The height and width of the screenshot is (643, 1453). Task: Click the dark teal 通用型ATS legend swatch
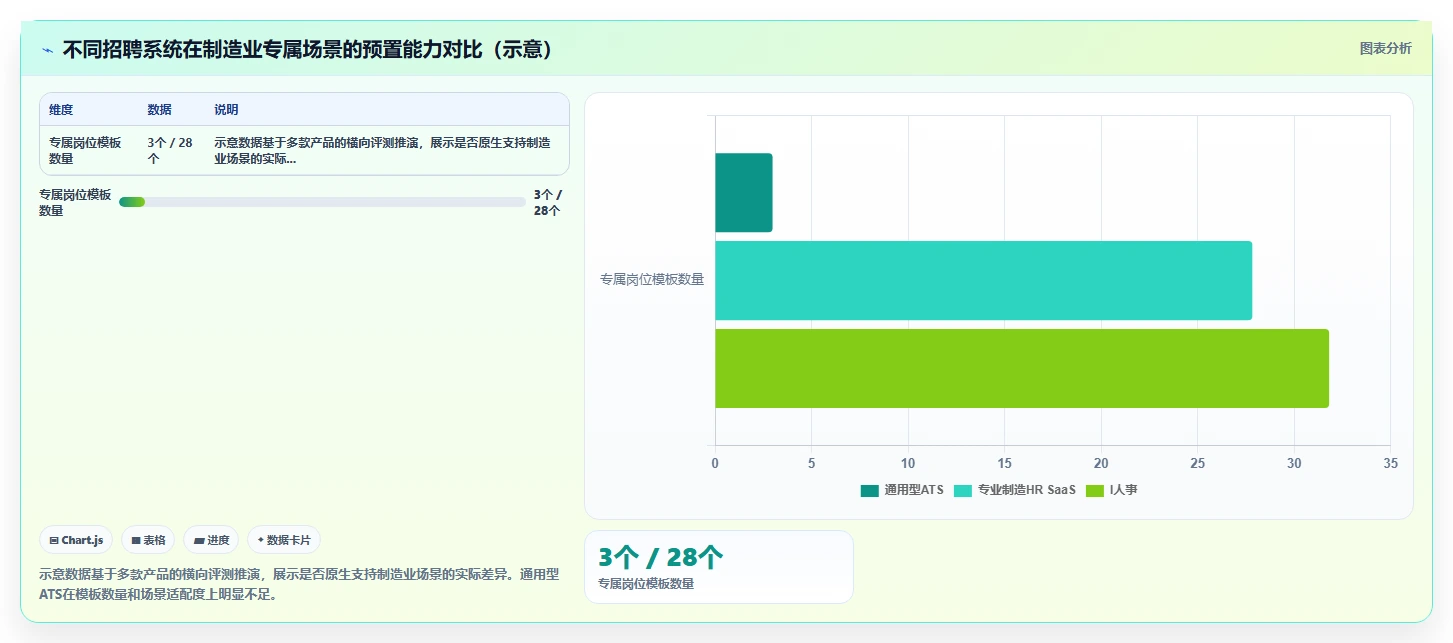pyautogui.click(x=870, y=490)
